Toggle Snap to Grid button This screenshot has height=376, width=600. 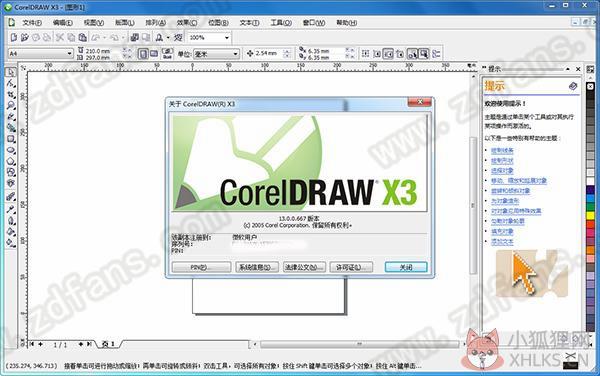click(x=365, y=54)
